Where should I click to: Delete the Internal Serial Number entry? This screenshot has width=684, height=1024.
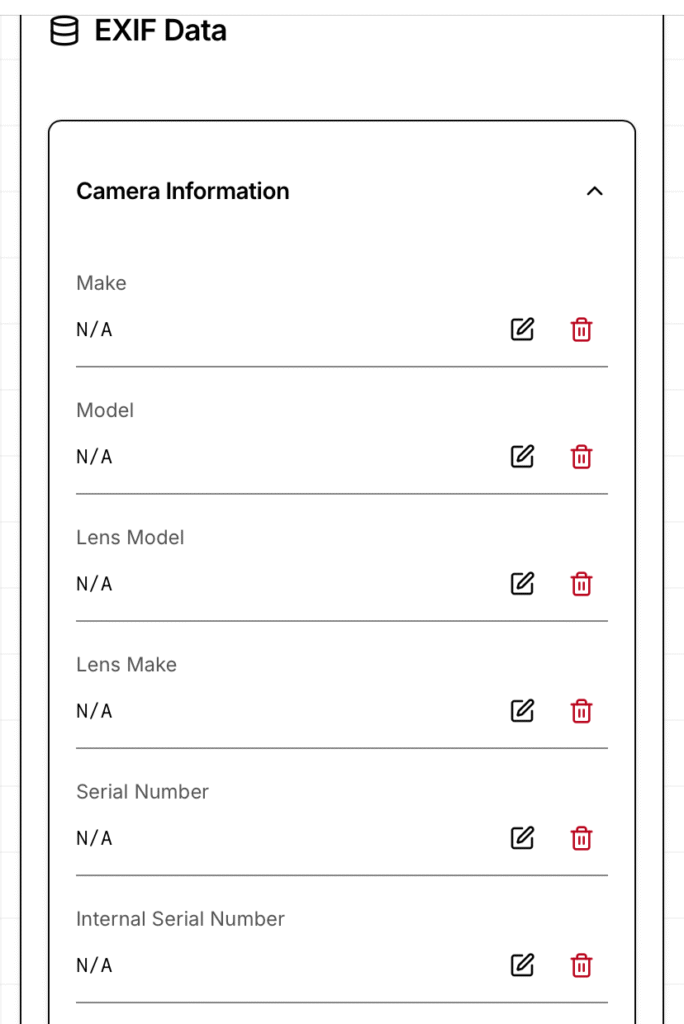pos(581,964)
